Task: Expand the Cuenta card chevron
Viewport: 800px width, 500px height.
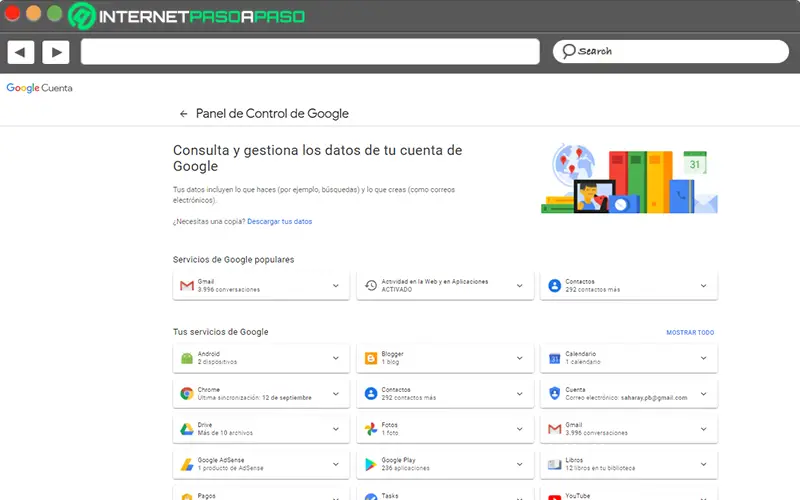Action: 703,394
